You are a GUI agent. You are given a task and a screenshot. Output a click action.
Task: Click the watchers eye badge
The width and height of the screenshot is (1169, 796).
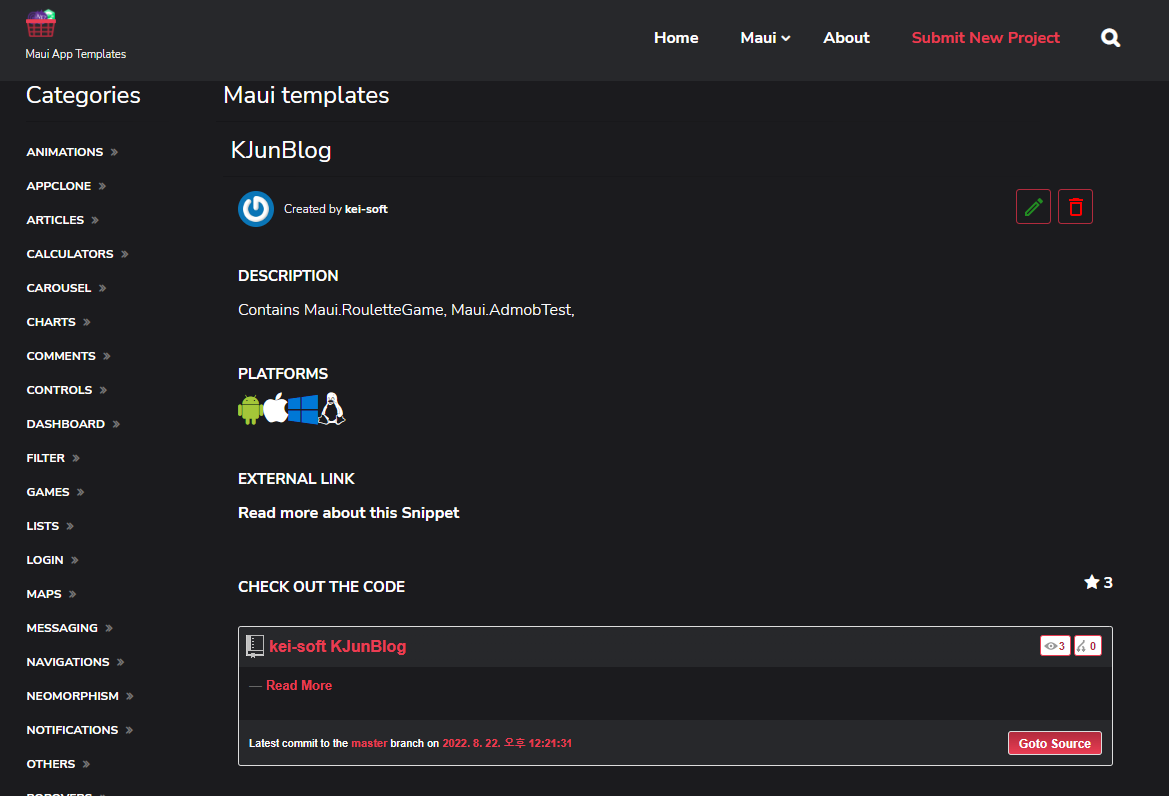1055,645
